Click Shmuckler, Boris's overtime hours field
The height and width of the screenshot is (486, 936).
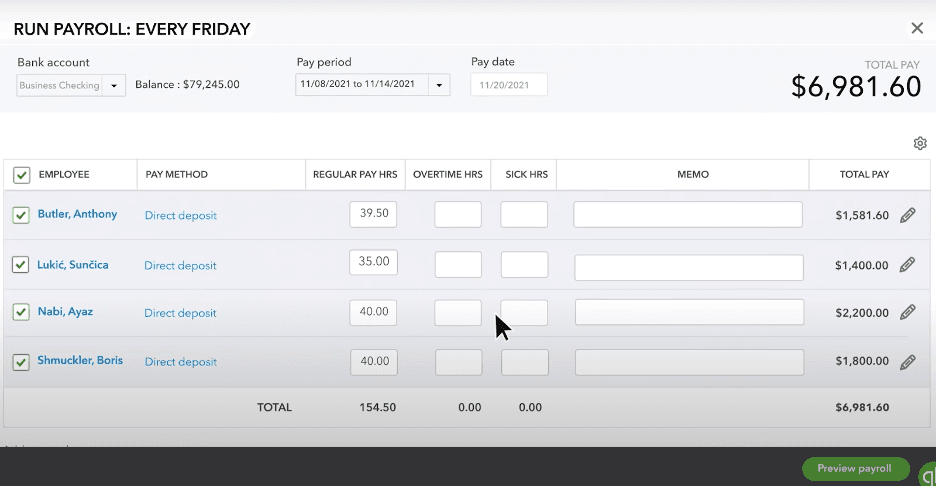(458, 362)
